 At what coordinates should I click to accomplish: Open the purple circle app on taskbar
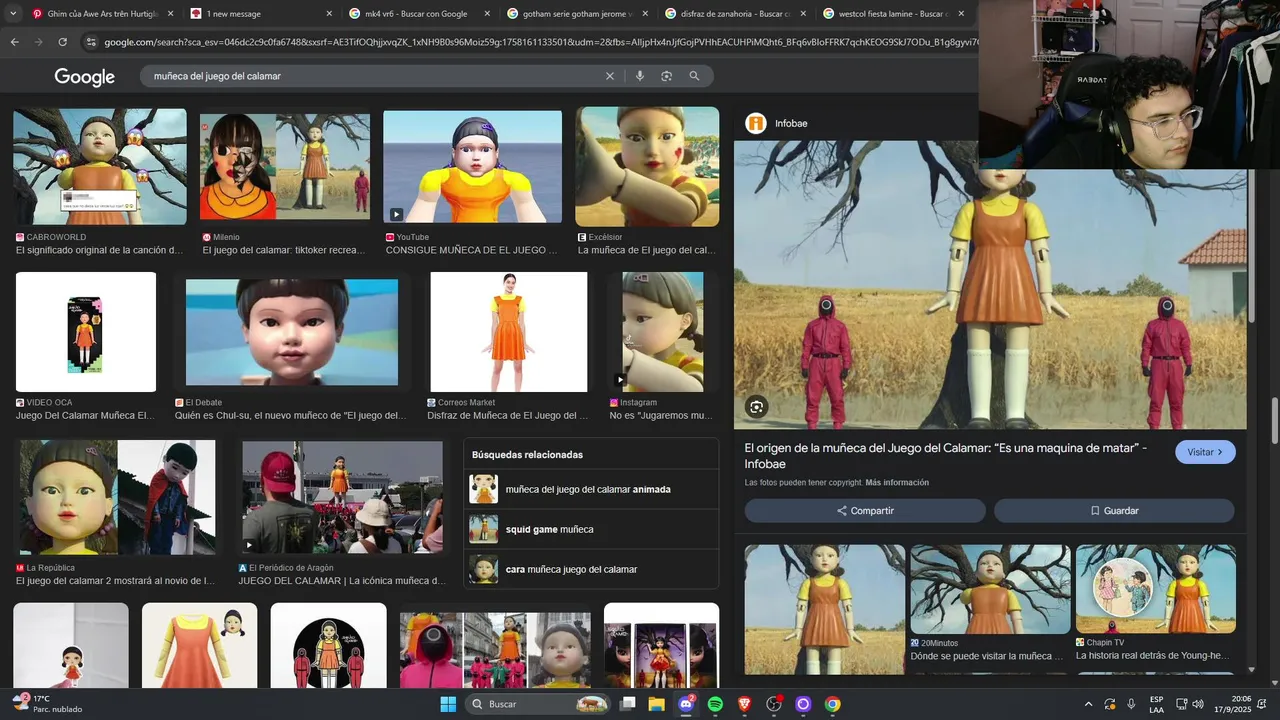click(803, 704)
